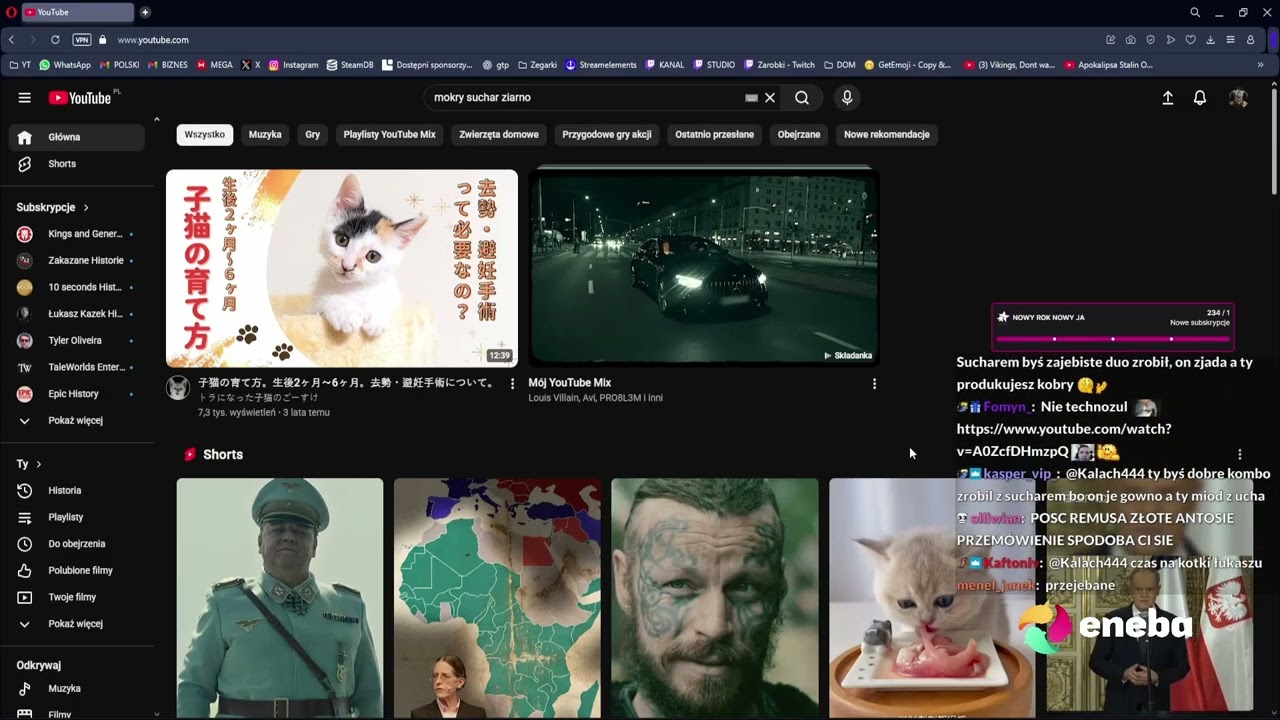Open Opera Easy Setup sliders icon
The image size is (1280, 720).
(1230, 40)
